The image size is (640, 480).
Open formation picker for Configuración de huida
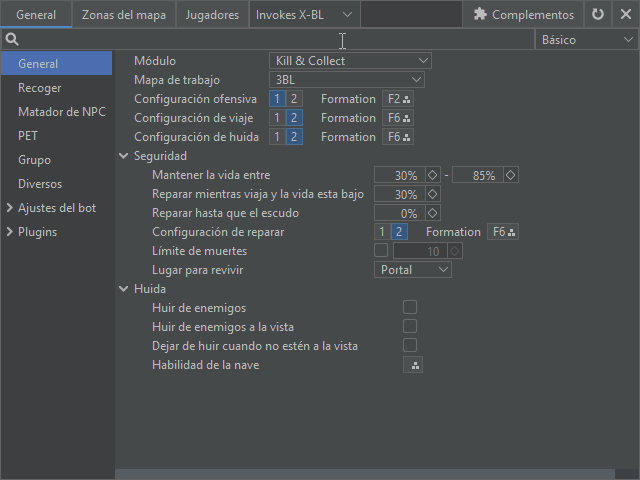[399, 137]
